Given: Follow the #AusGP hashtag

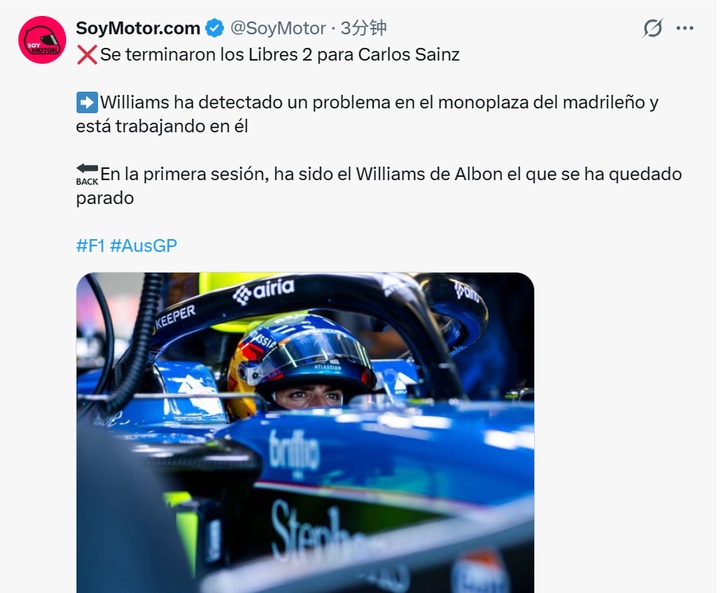Looking at the screenshot, I should tap(143, 246).
